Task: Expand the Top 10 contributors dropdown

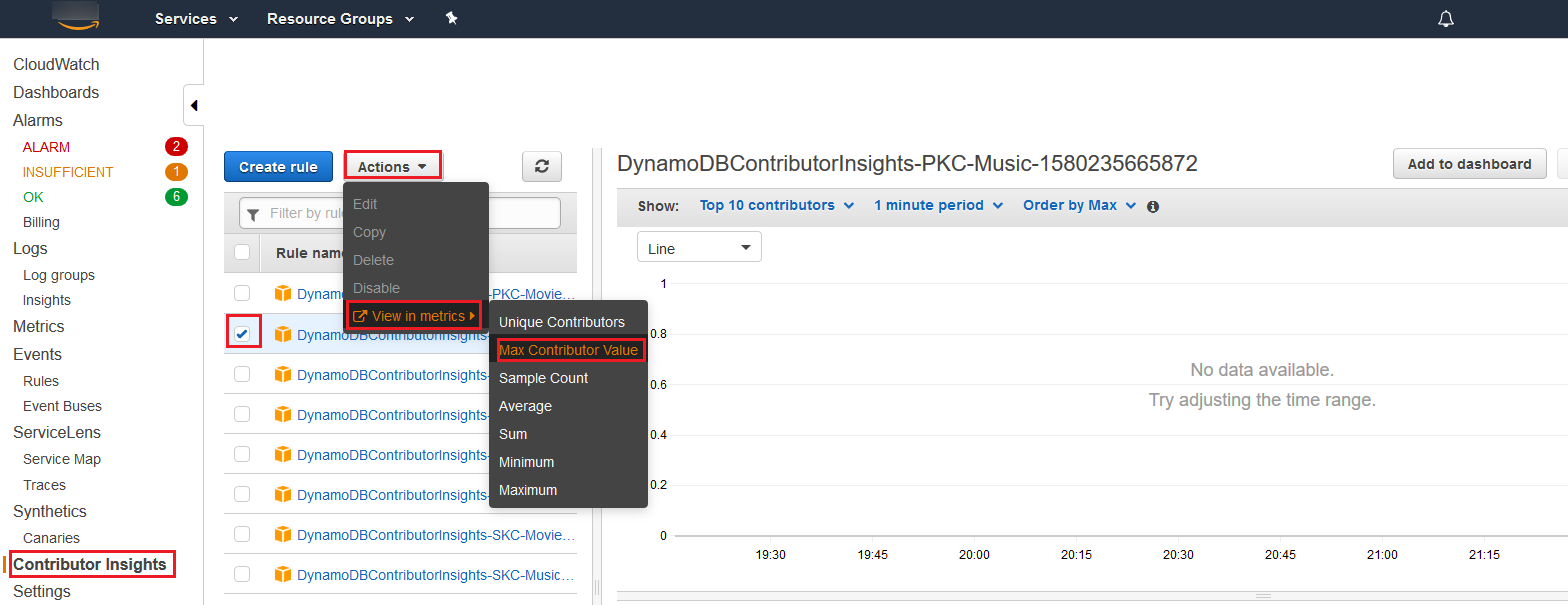Action: tap(776, 205)
